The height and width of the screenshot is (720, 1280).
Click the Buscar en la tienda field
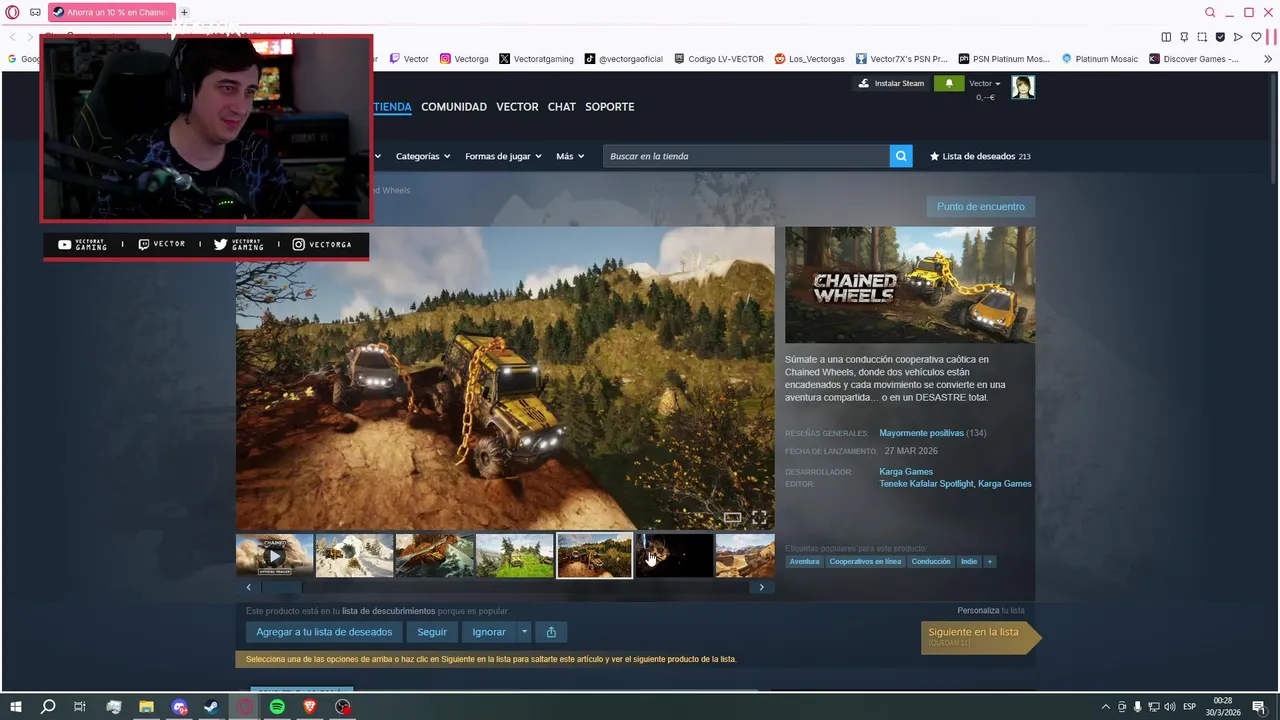[x=746, y=156]
